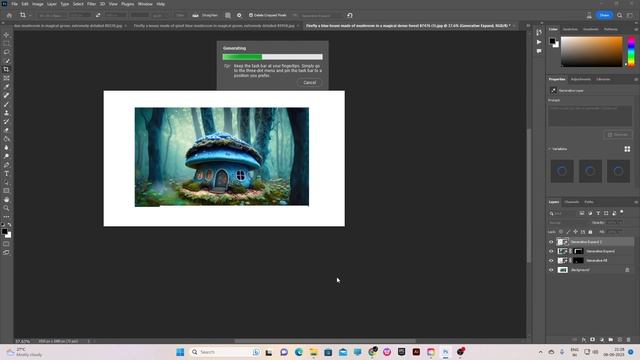Image resolution: width=640 pixels, height=360 pixels.
Task: Select the Crop tool in the toolbox
Action: click(x=6, y=69)
